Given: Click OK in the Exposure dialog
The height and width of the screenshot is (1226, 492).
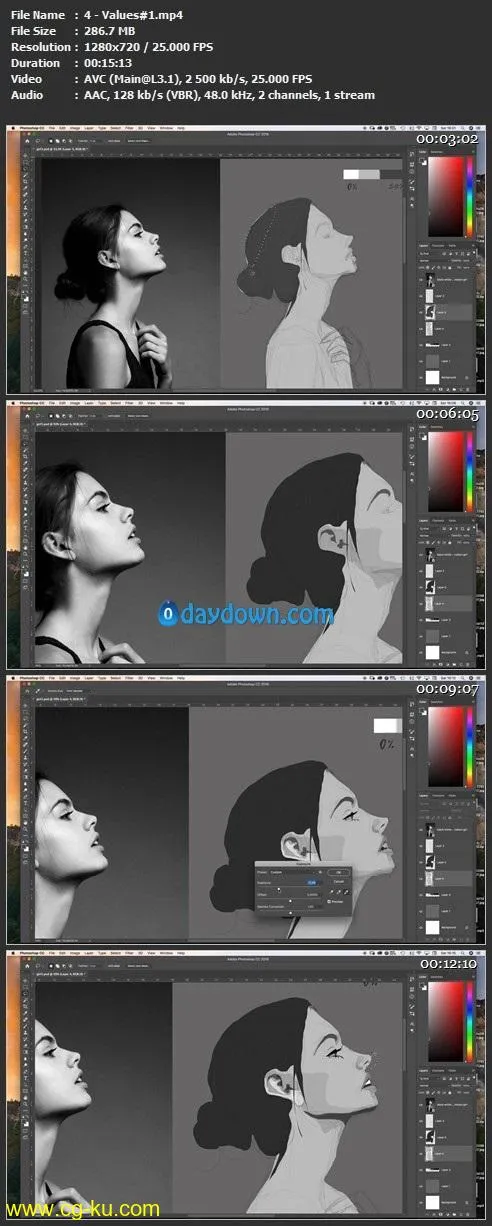Looking at the screenshot, I should tap(339, 872).
